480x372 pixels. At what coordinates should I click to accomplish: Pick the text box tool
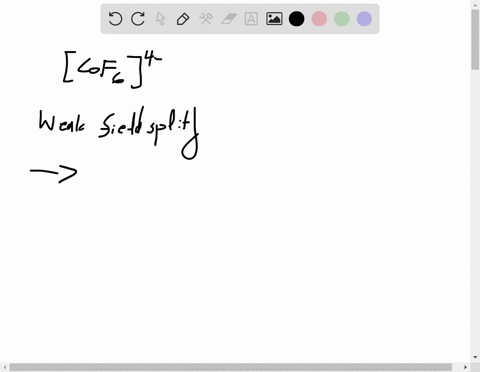[x=251, y=19]
